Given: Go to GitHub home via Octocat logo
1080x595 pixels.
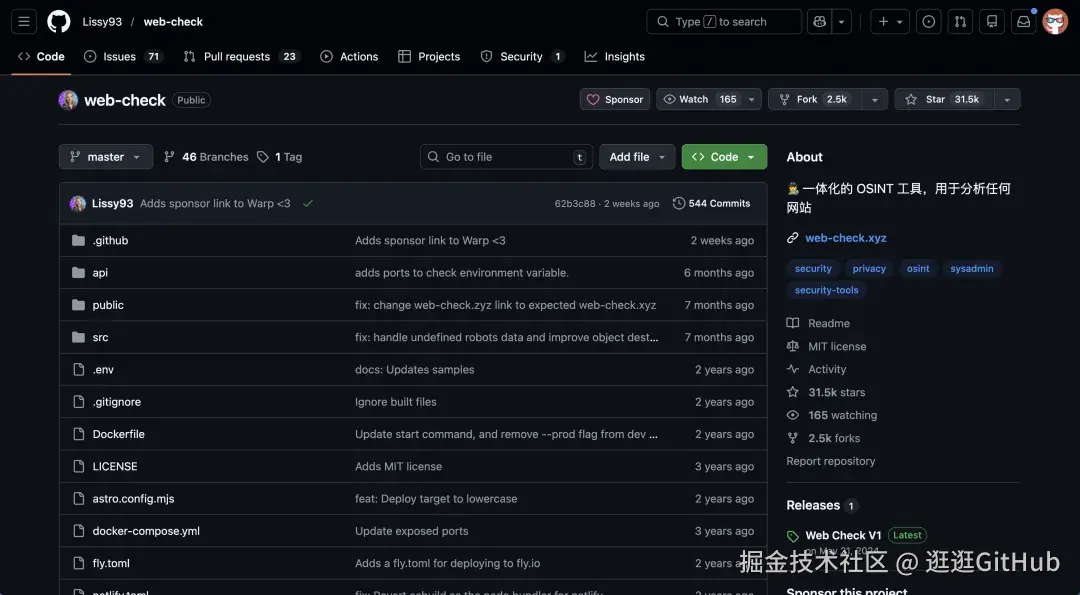Looking at the screenshot, I should coord(59,22).
